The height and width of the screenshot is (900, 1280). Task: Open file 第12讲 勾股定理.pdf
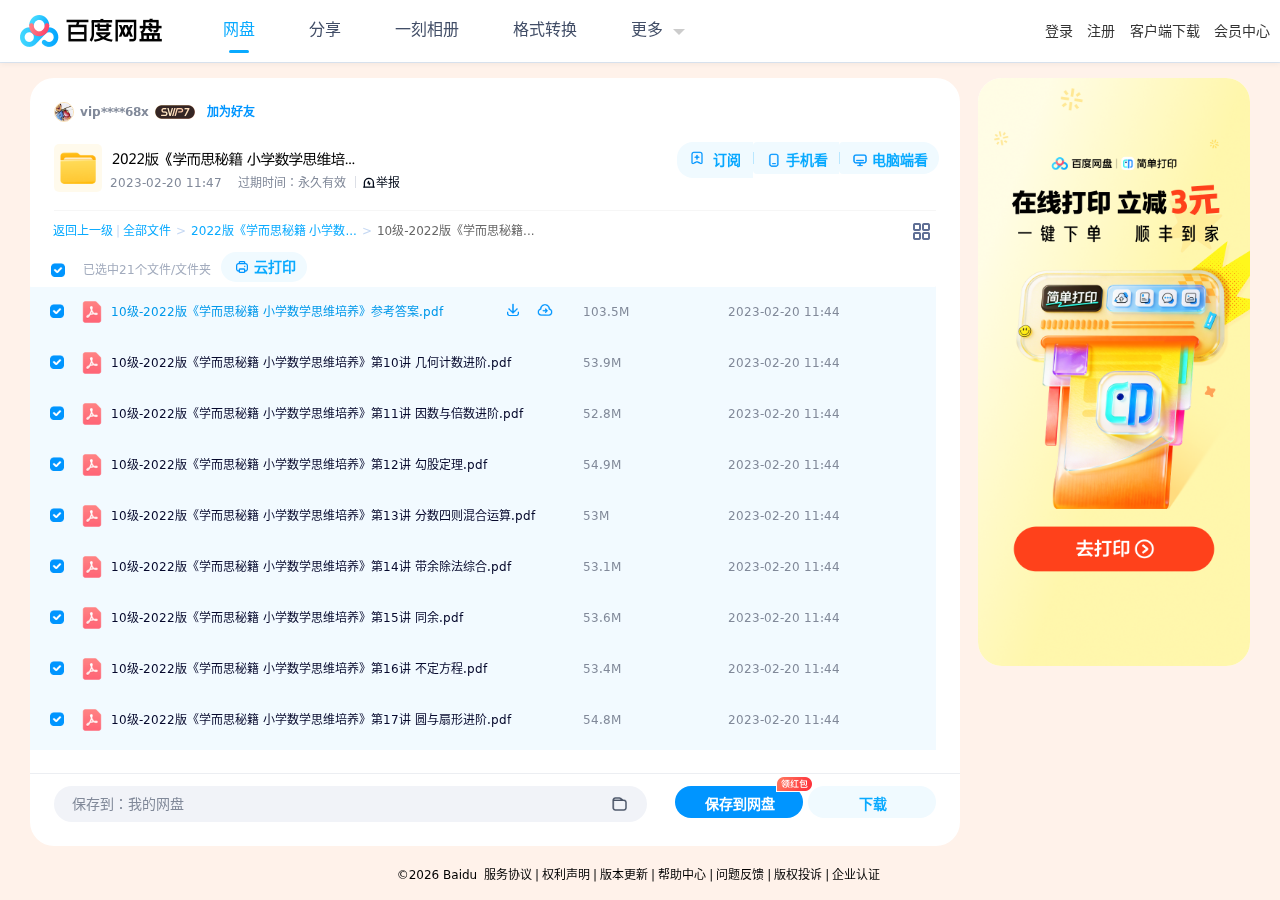click(299, 465)
